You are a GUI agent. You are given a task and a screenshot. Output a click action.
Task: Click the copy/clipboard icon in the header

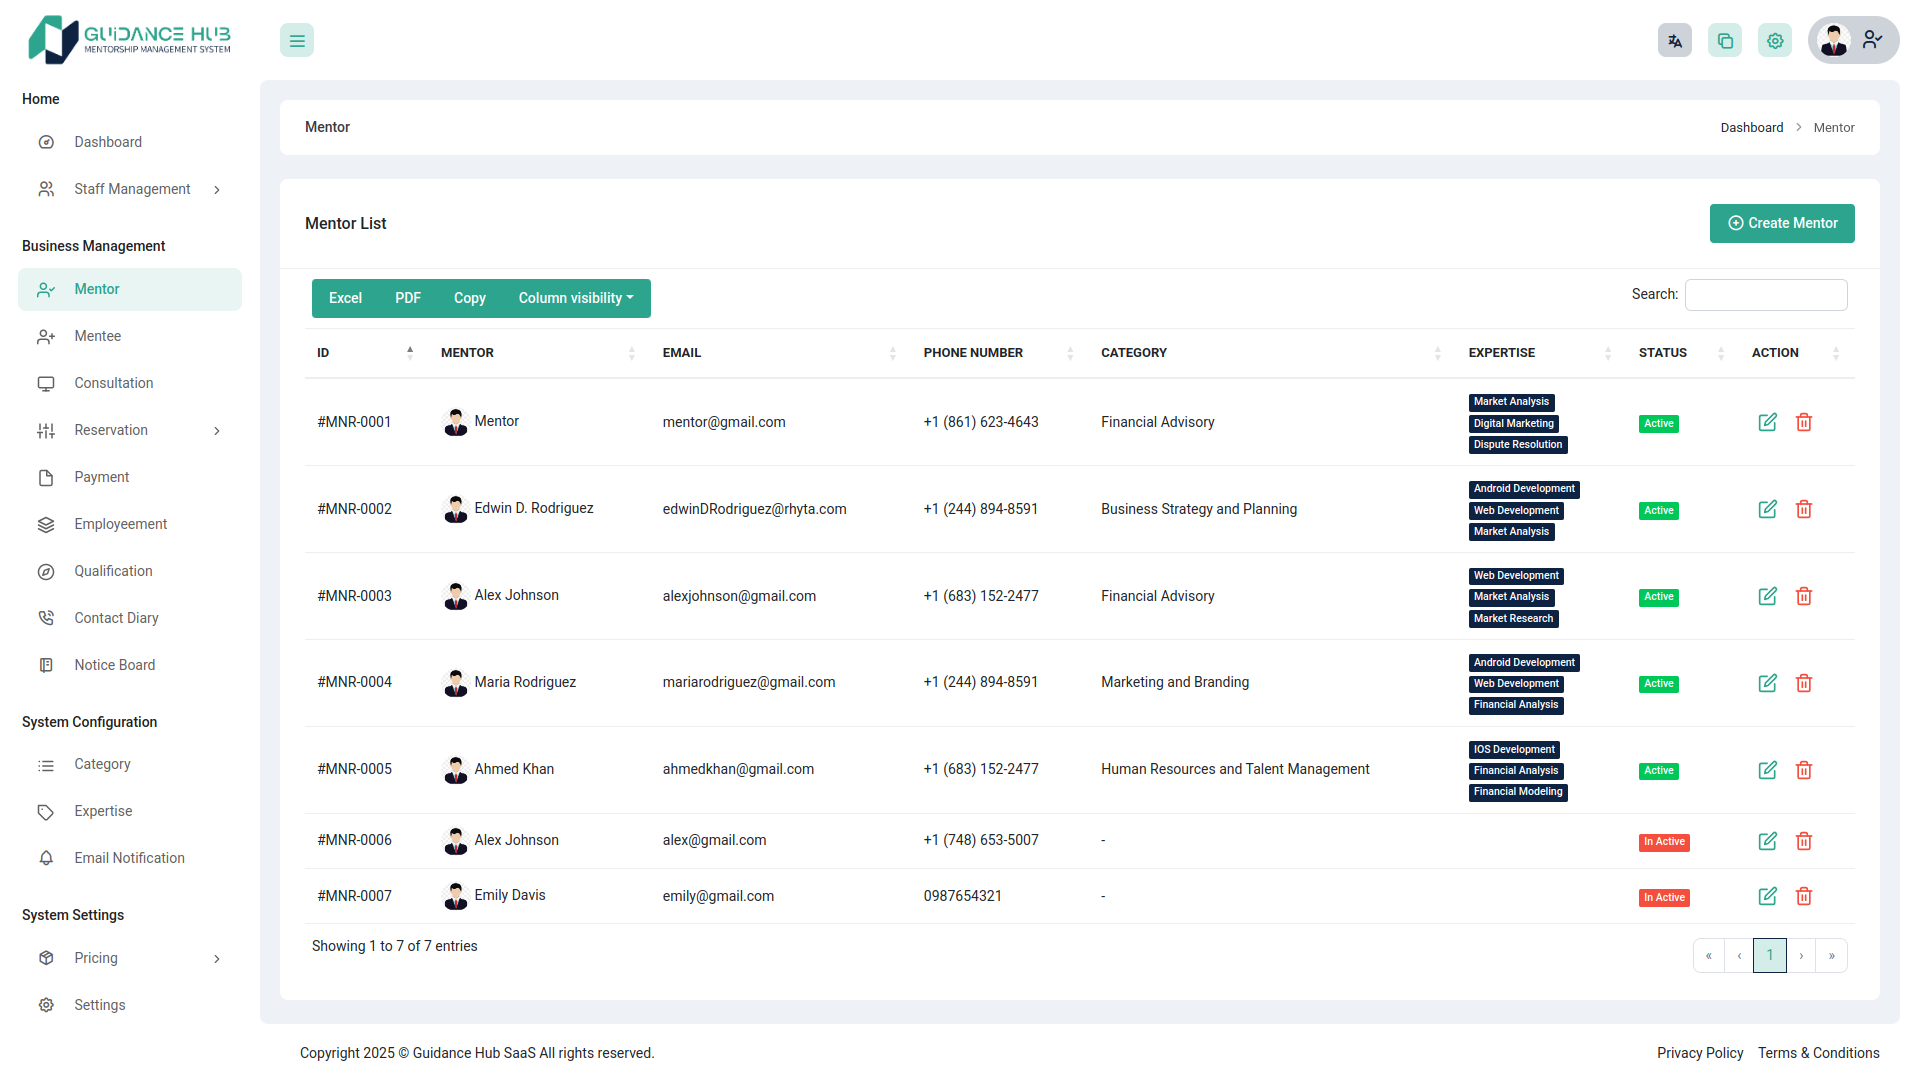click(1725, 40)
